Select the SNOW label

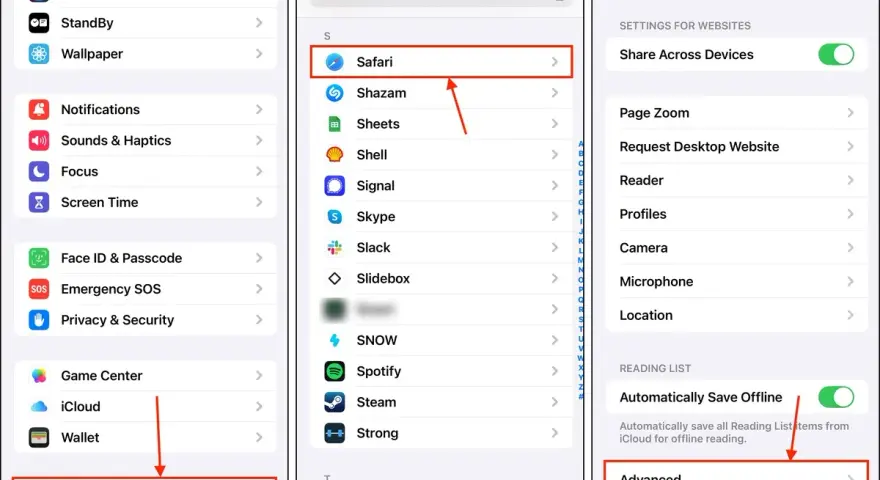[377, 340]
